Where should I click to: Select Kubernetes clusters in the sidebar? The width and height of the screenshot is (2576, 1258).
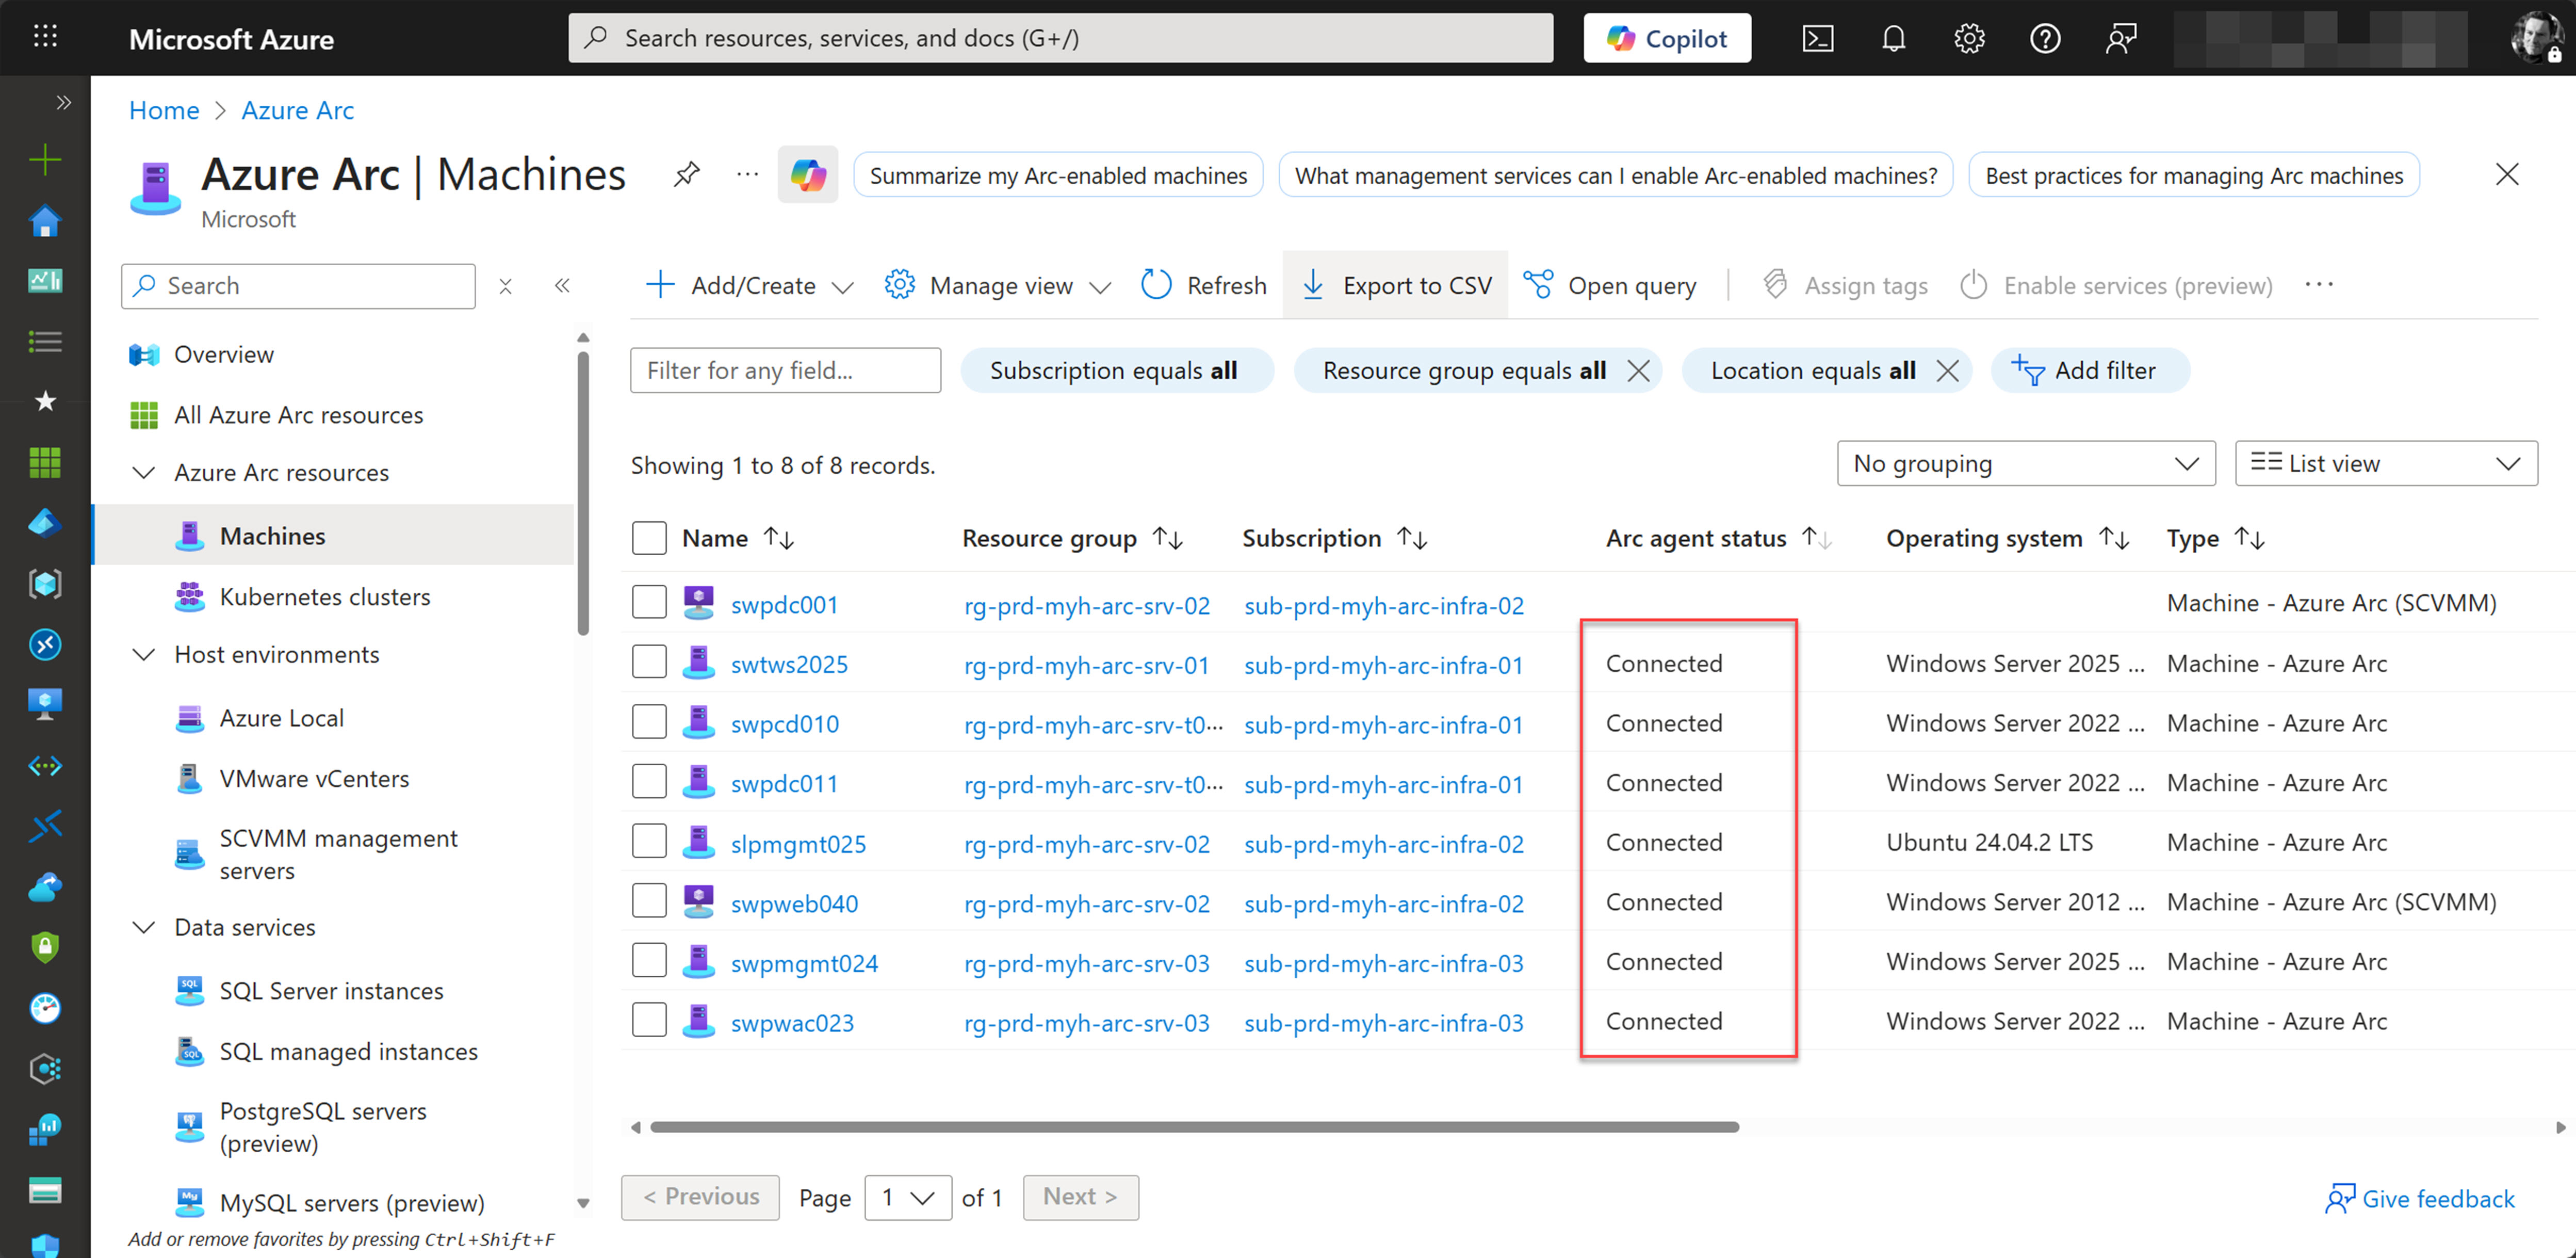(x=325, y=596)
